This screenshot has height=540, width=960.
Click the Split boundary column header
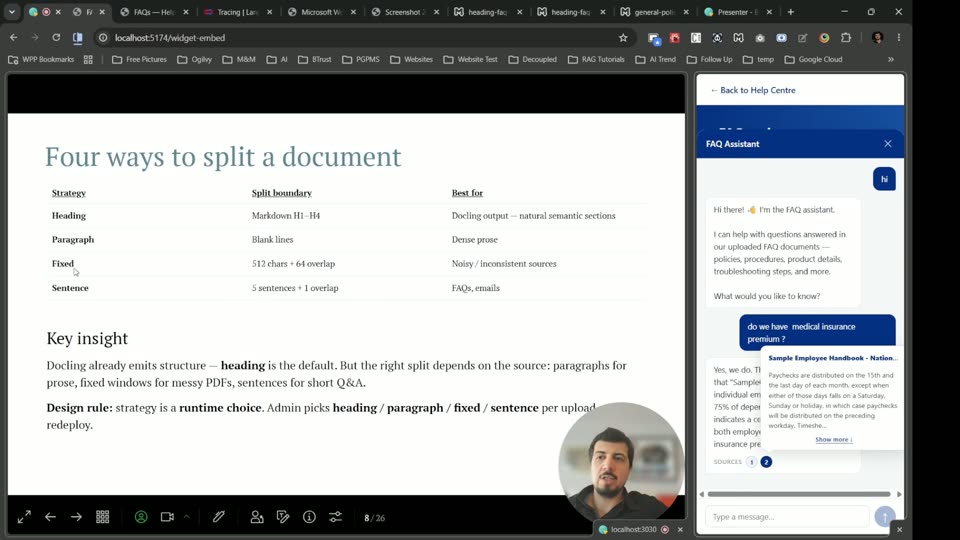coord(282,193)
